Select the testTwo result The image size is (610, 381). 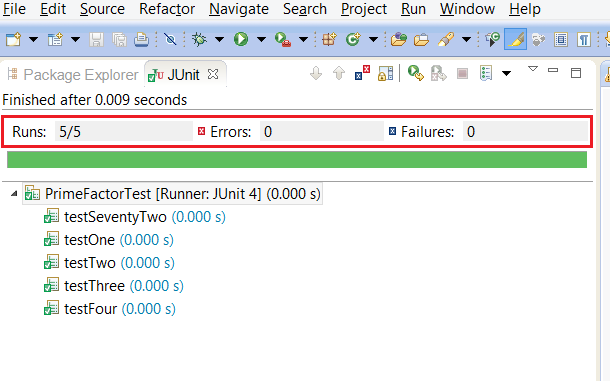109,263
